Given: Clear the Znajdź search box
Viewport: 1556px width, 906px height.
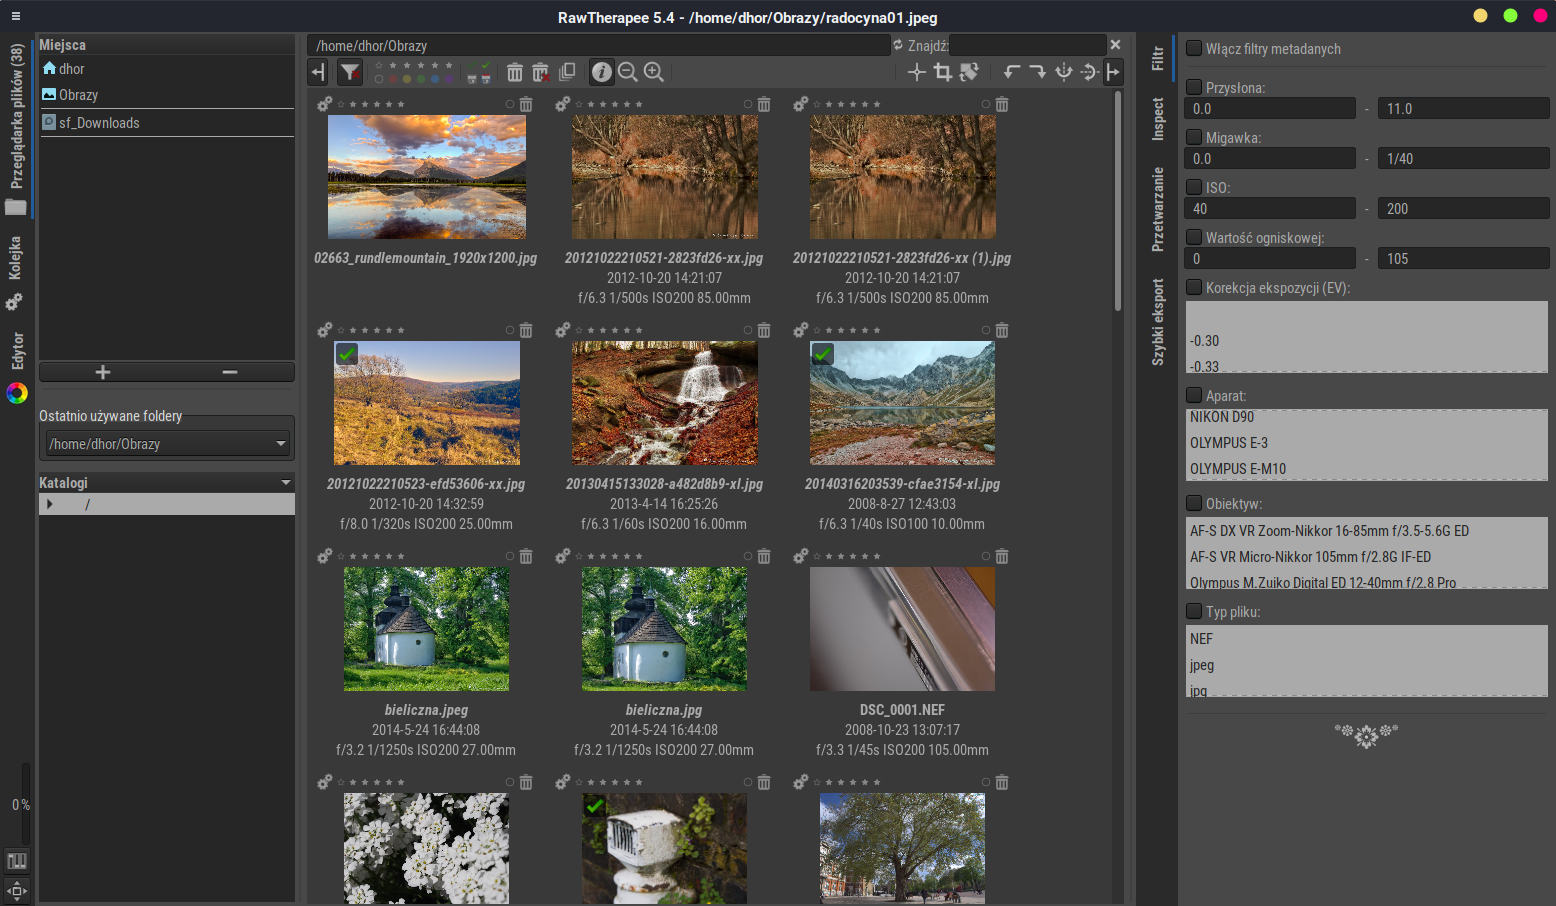Looking at the screenshot, I should [1115, 45].
